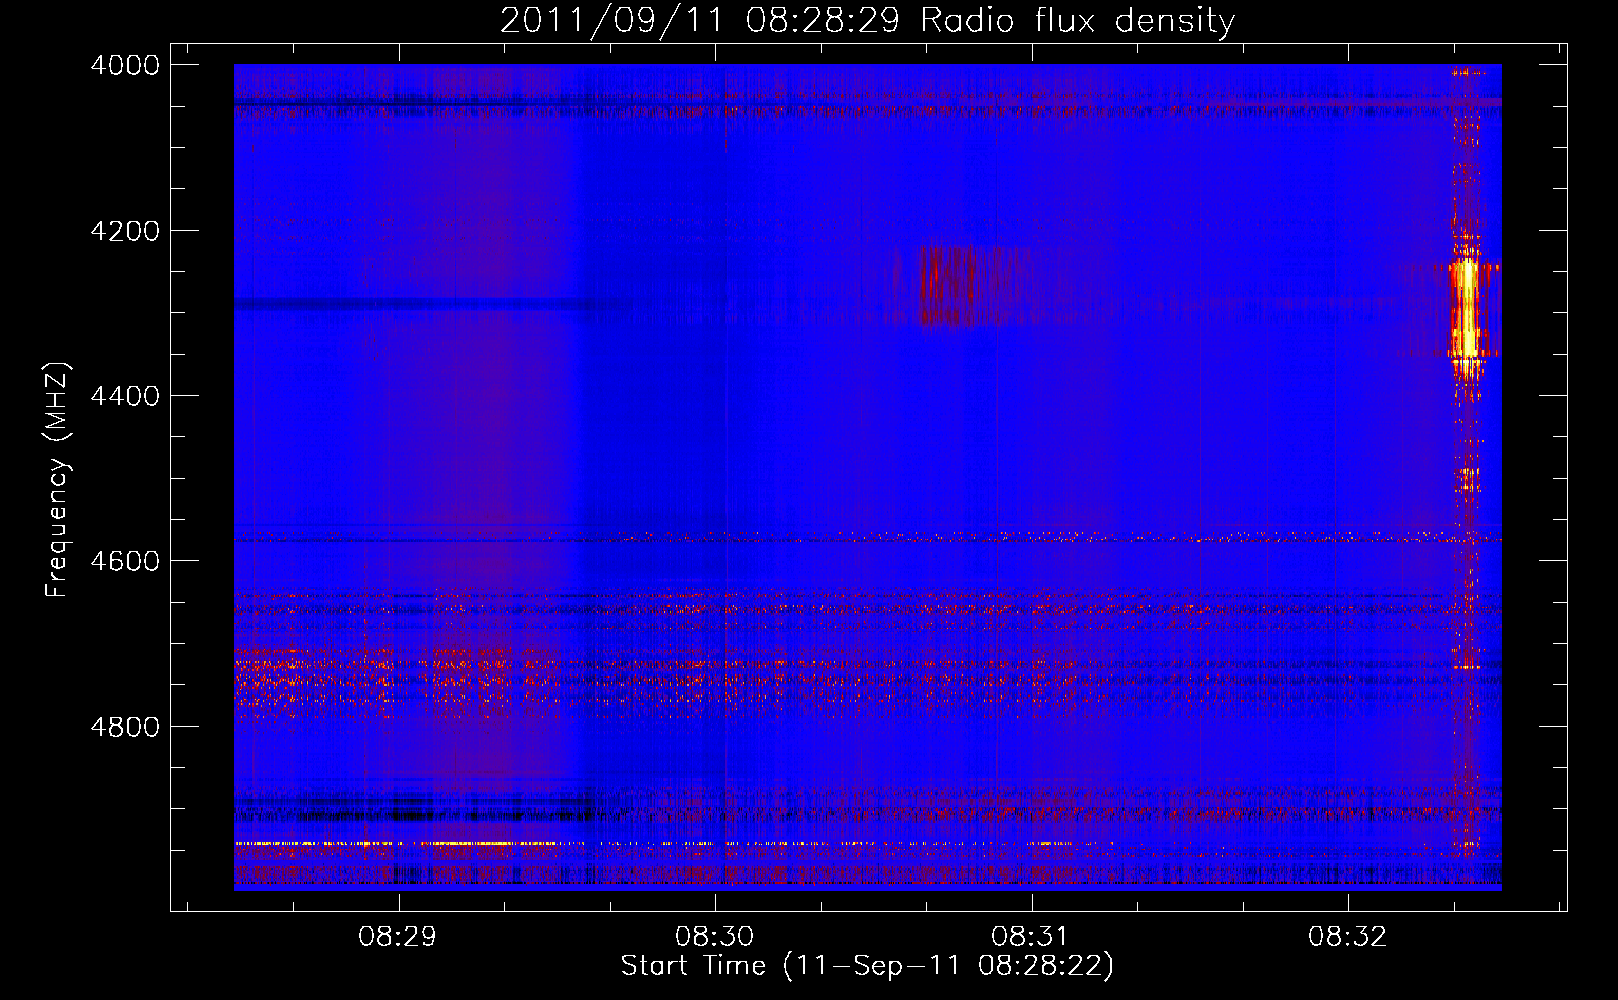Viewport: 1618px width, 1000px height.
Task: Click the 4600 frequency tick label
Action: click(x=125, y=561)
